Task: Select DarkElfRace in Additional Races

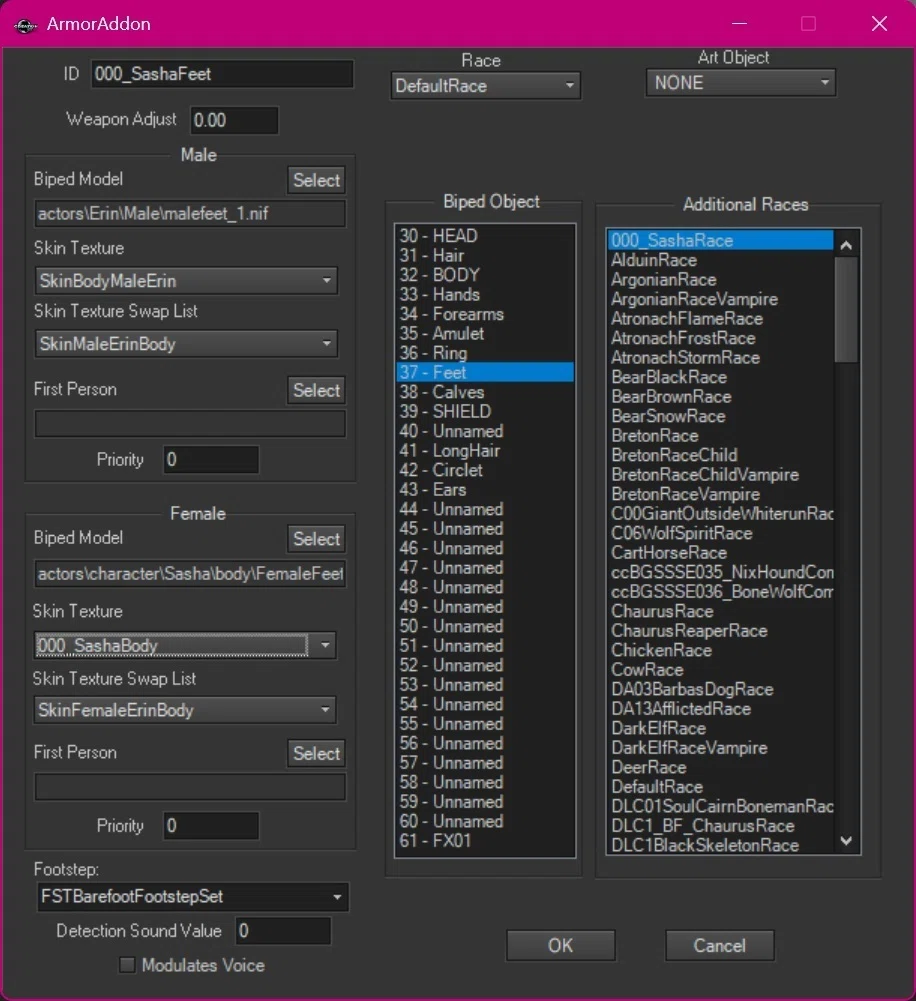Action: click(721, 728)
